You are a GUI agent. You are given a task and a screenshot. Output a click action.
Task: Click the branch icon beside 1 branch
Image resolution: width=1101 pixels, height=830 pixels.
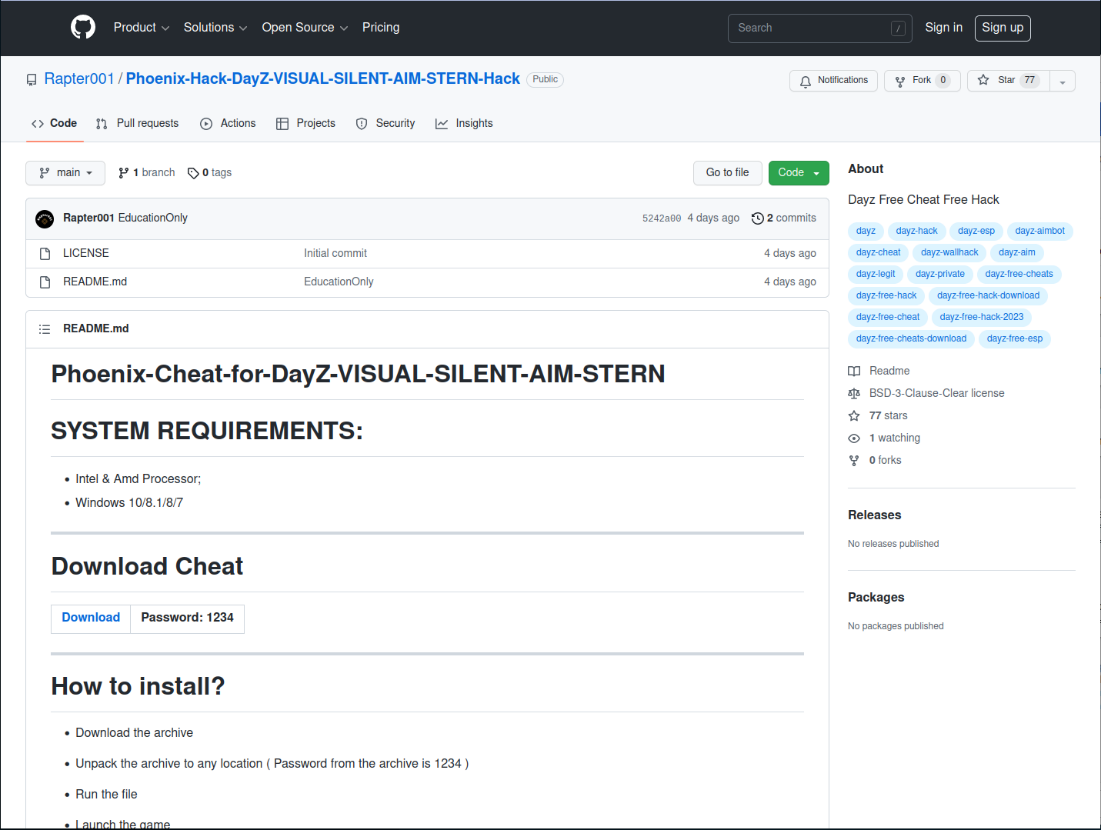pos(124,173)
